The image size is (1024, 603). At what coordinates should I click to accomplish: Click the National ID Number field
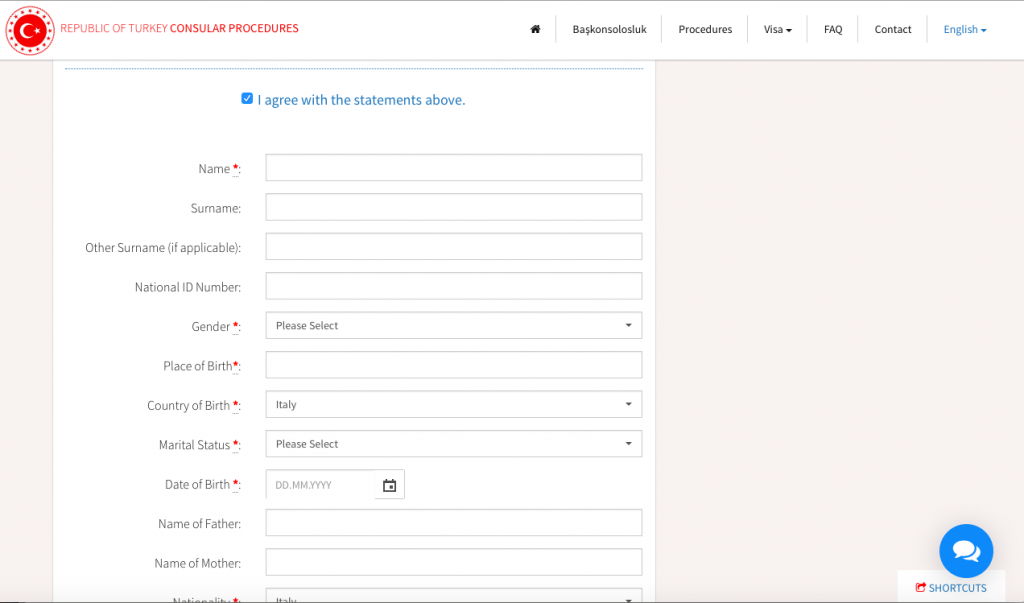[453, 285]
